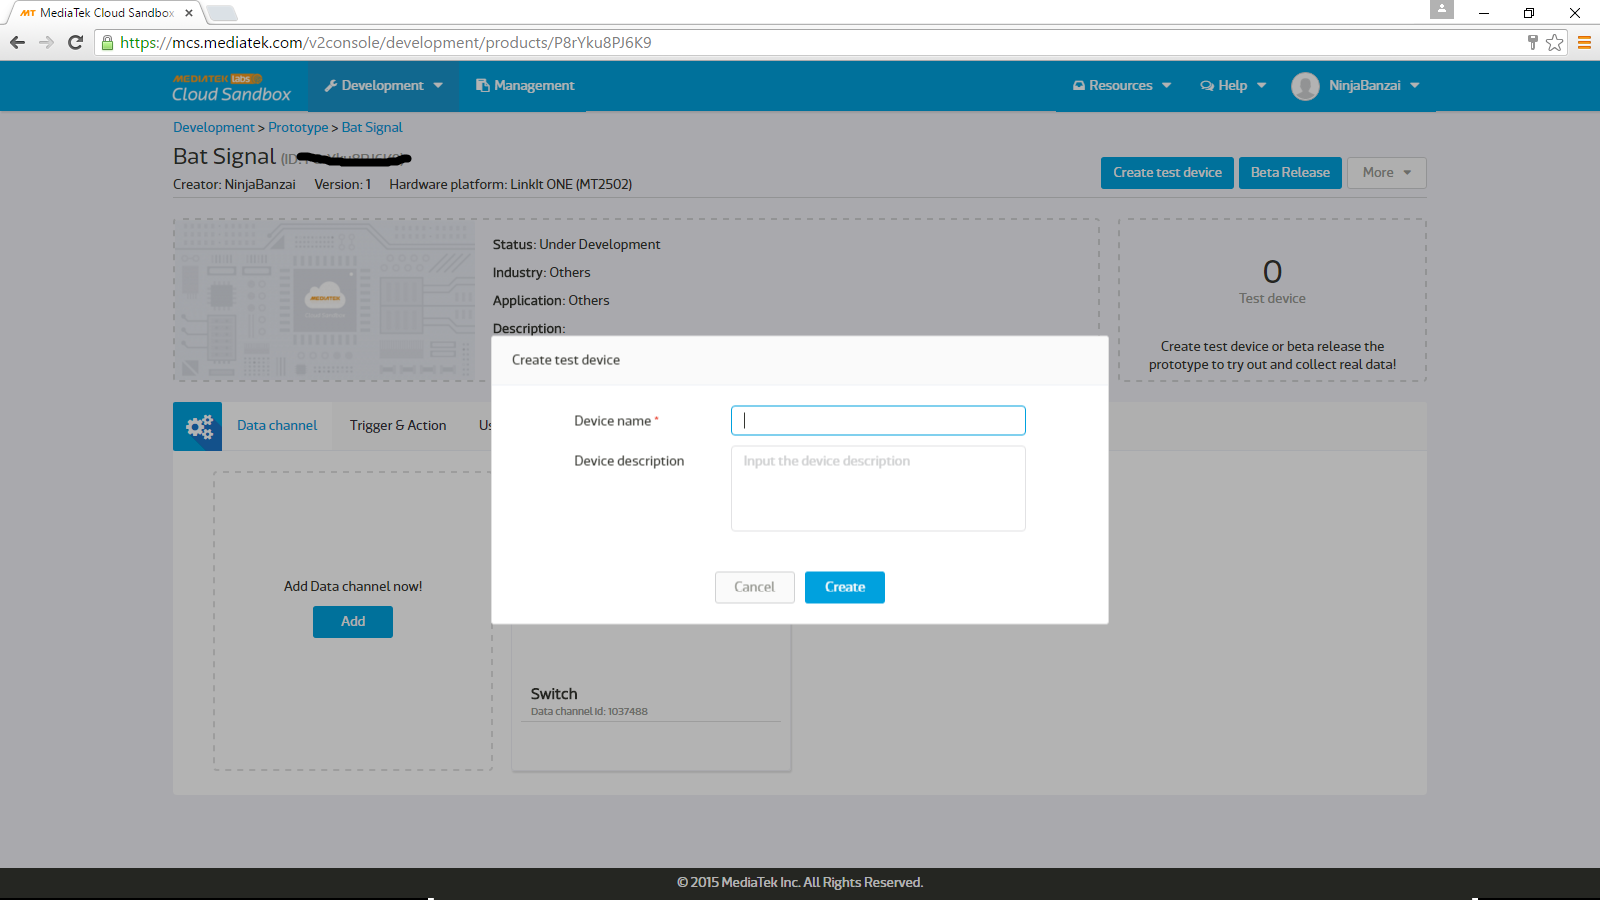Screen dimensions: 1600x900
Task: Click the browser back arrow
Action: [x=17, y=42]
